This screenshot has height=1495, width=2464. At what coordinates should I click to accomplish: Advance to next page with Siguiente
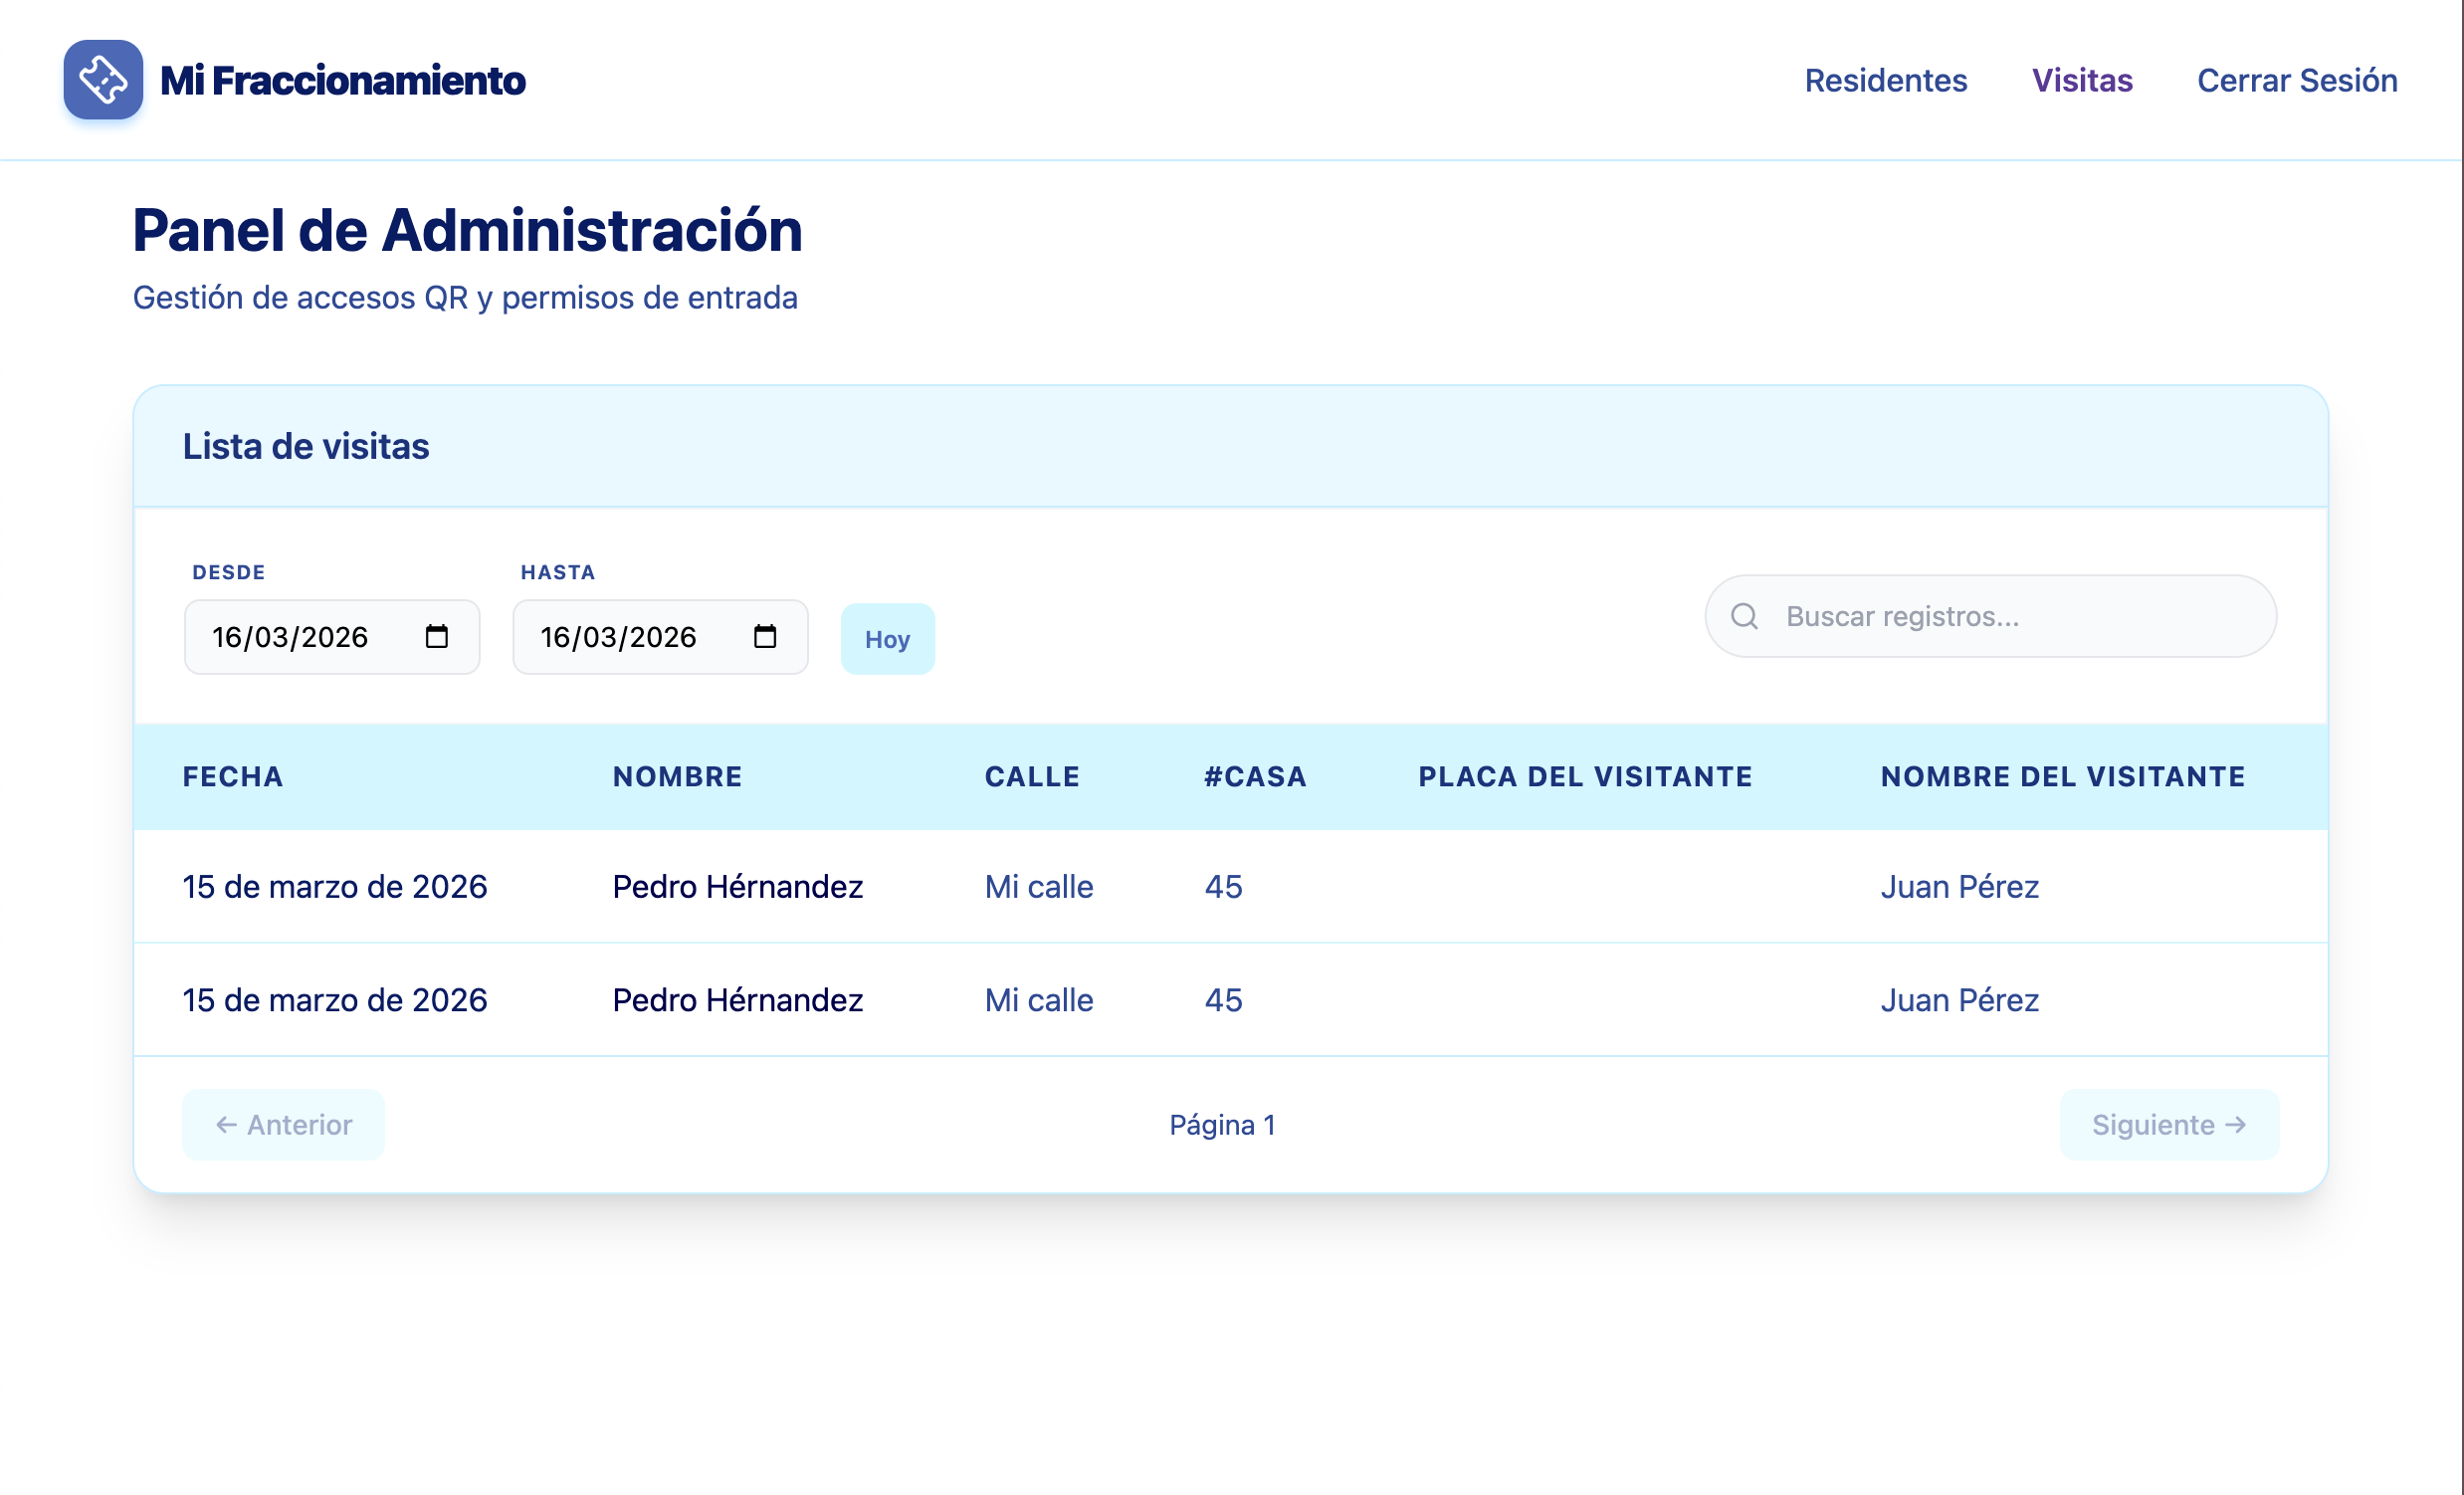coord(2169,1125)
